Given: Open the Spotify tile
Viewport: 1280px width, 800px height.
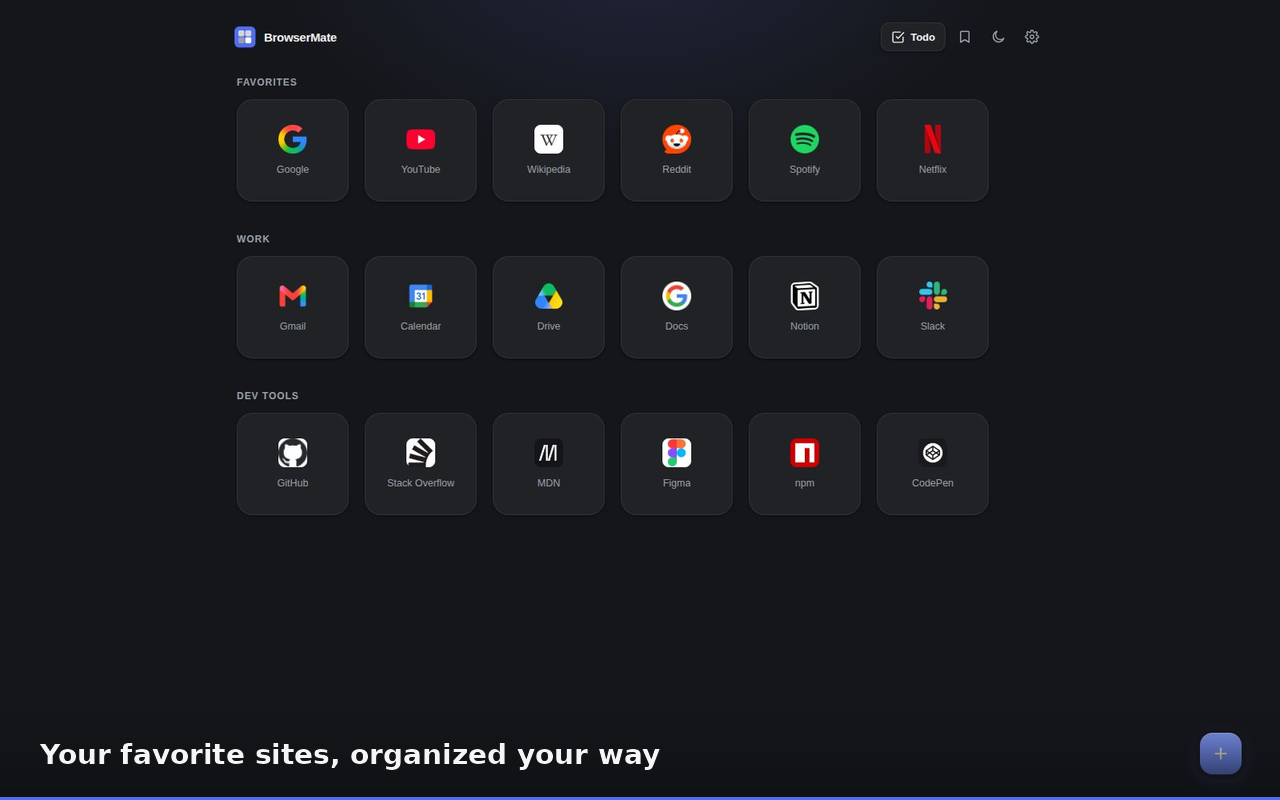Looking at the screenshot, I should 804,150.
